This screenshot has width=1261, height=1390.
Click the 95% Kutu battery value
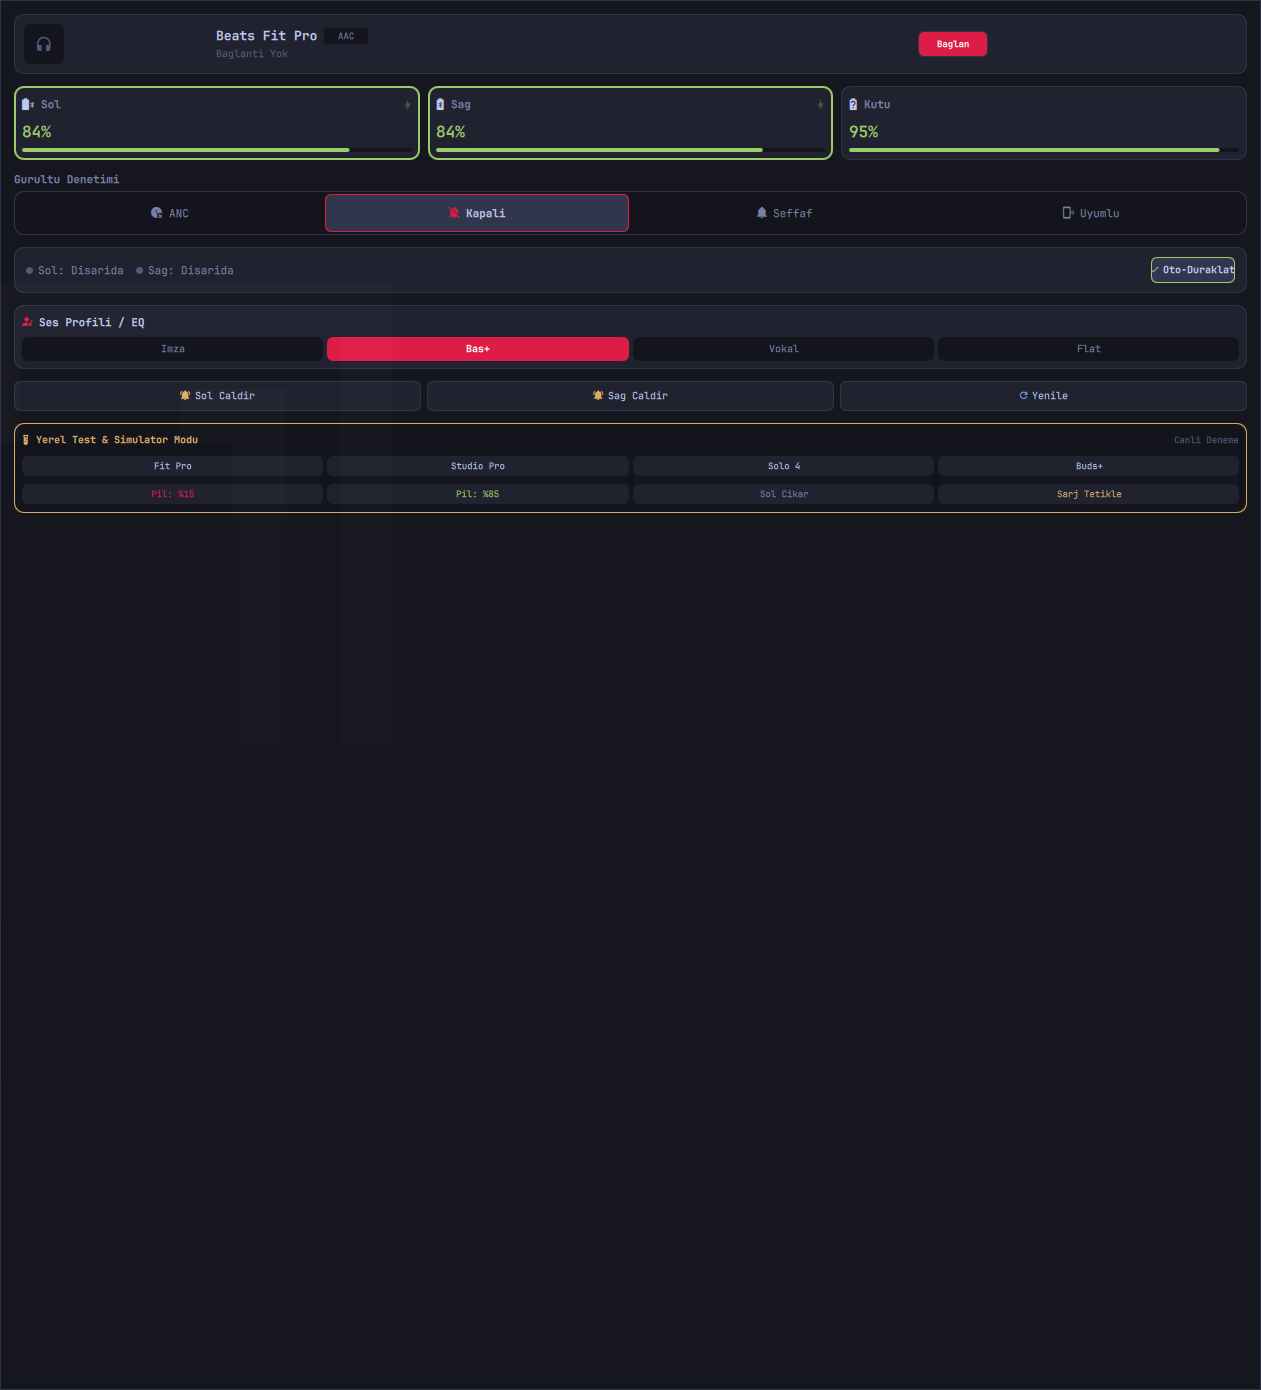click(864, 132)
